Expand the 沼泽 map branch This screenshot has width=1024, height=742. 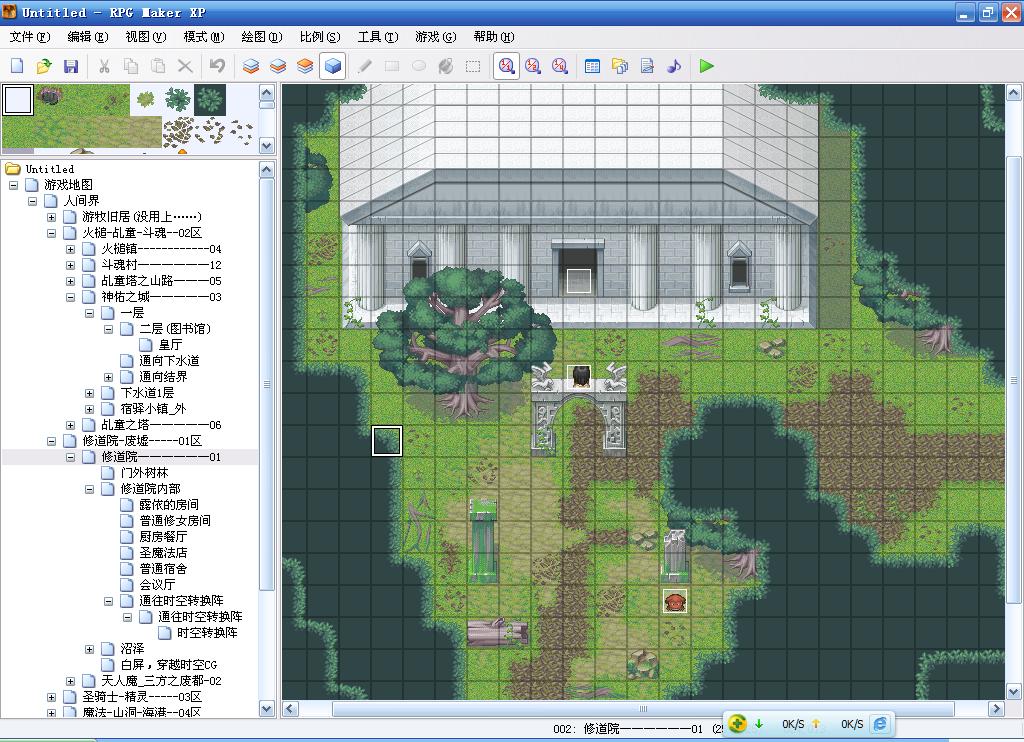pos(89,649)
